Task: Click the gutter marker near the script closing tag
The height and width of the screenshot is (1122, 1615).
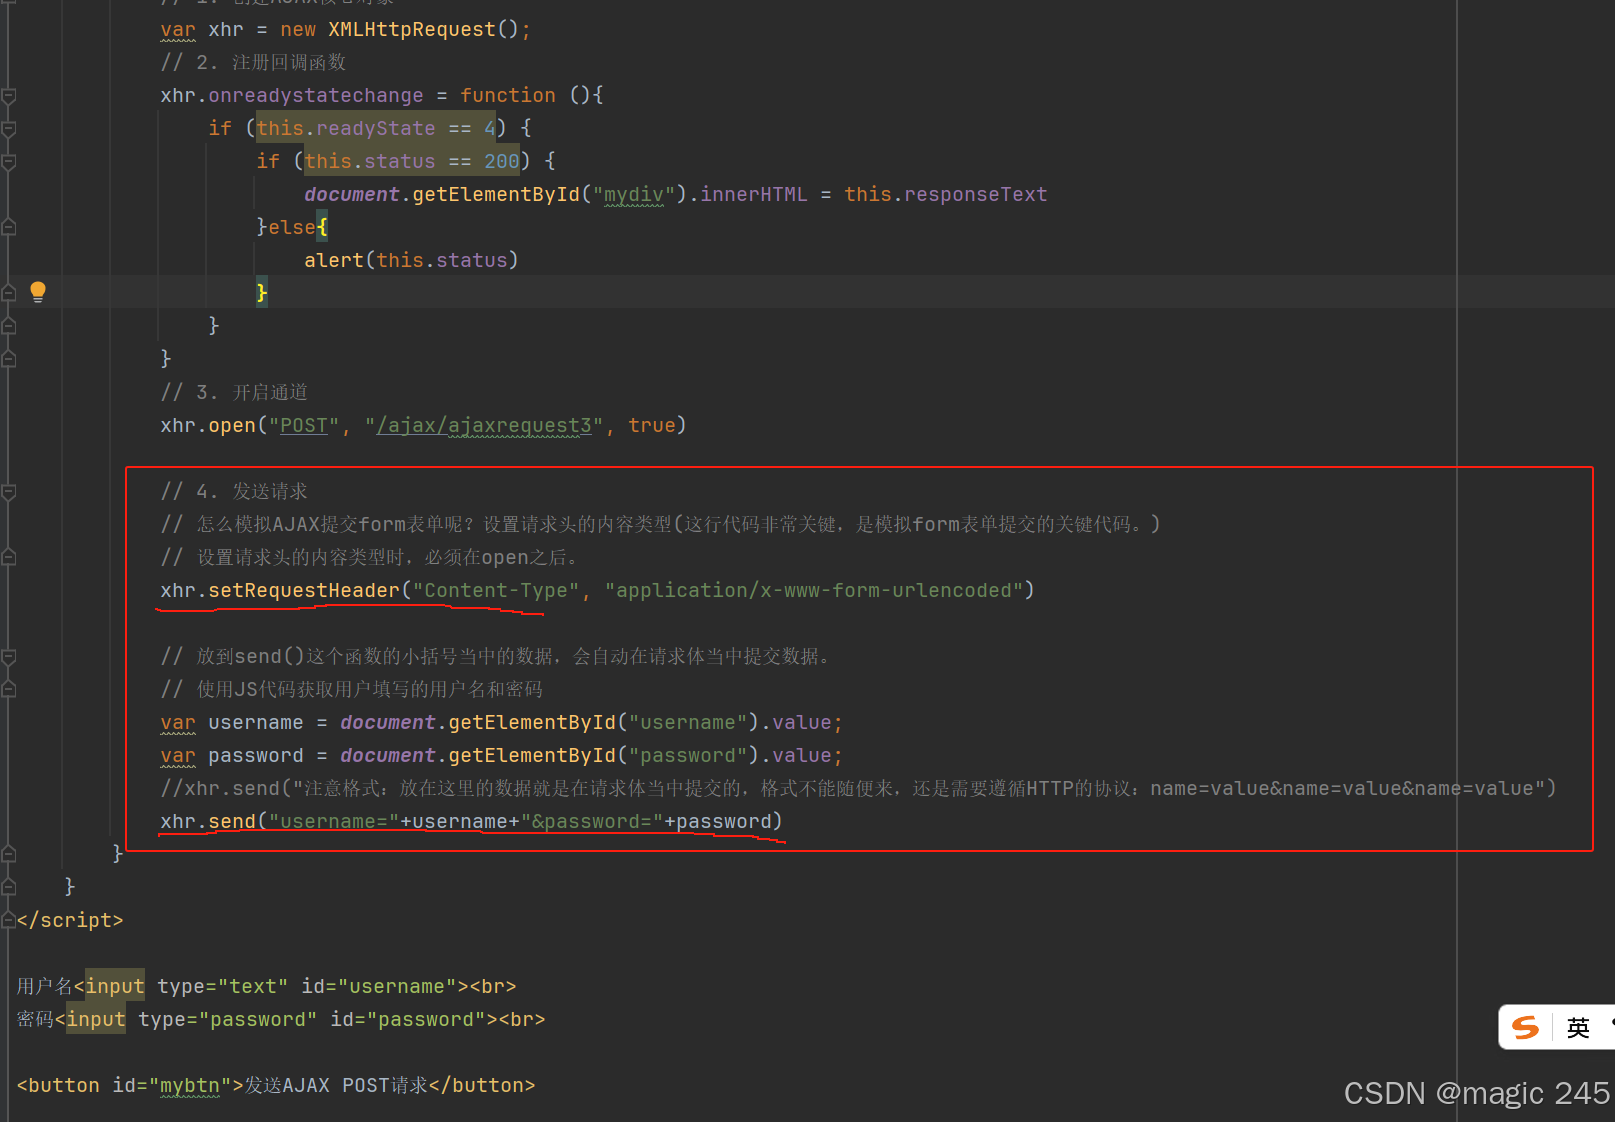Action: pos(9,920)
